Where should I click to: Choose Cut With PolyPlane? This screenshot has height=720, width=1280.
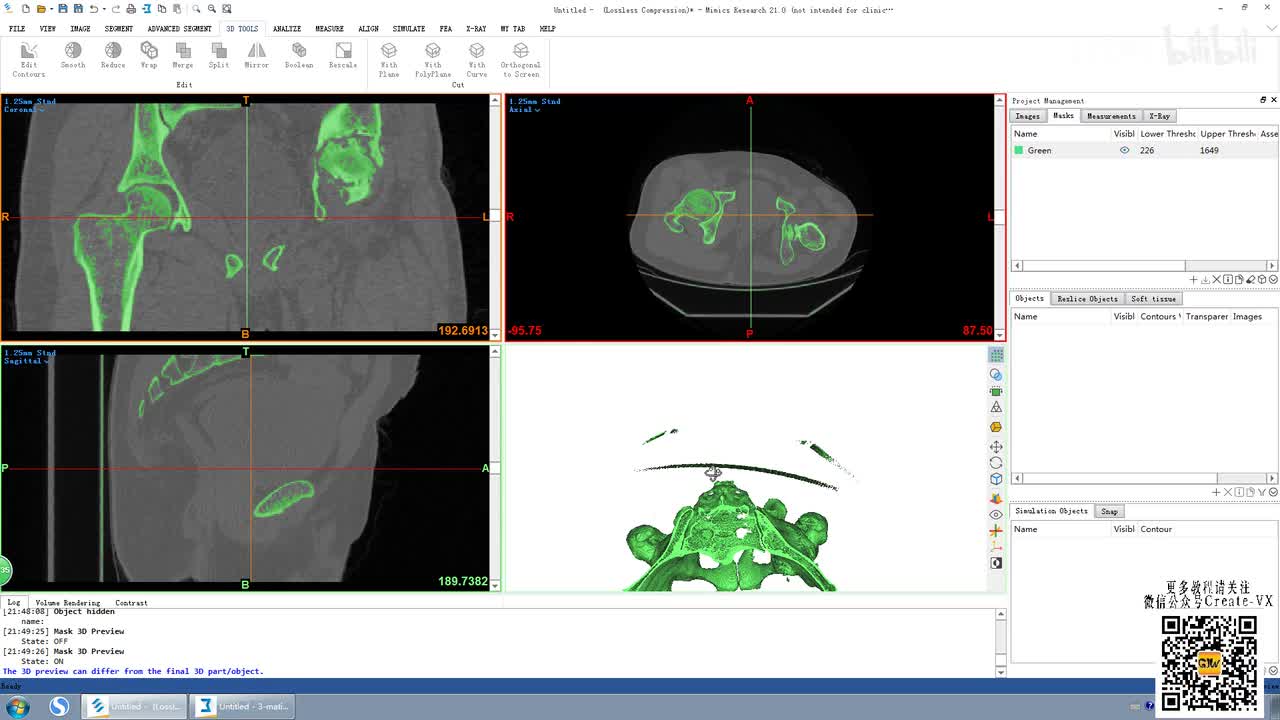click(x=433, y=60)
